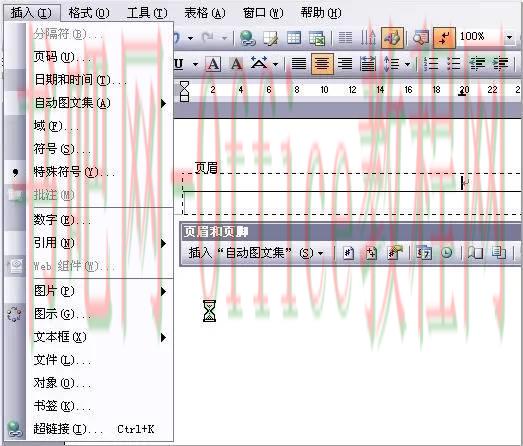Click the hourglass indent marker on ruler
This screenshot has height=446, width=523.
pos(184,91)
